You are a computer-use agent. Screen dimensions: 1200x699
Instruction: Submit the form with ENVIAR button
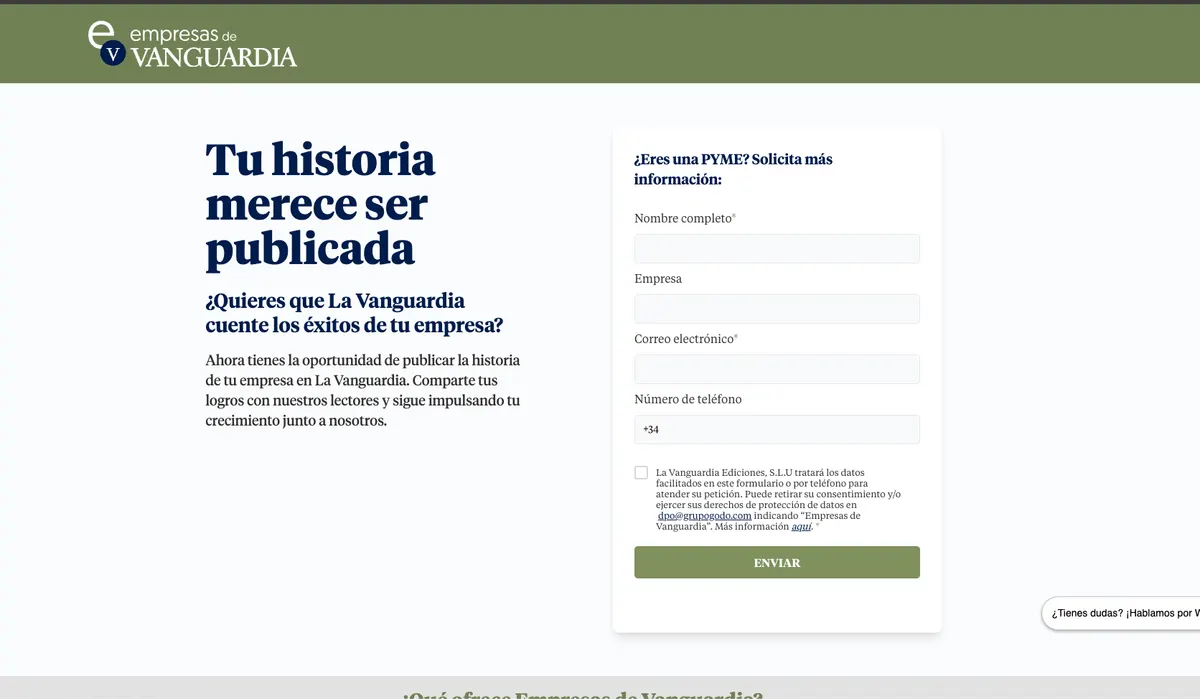click(x=777, y=562)
